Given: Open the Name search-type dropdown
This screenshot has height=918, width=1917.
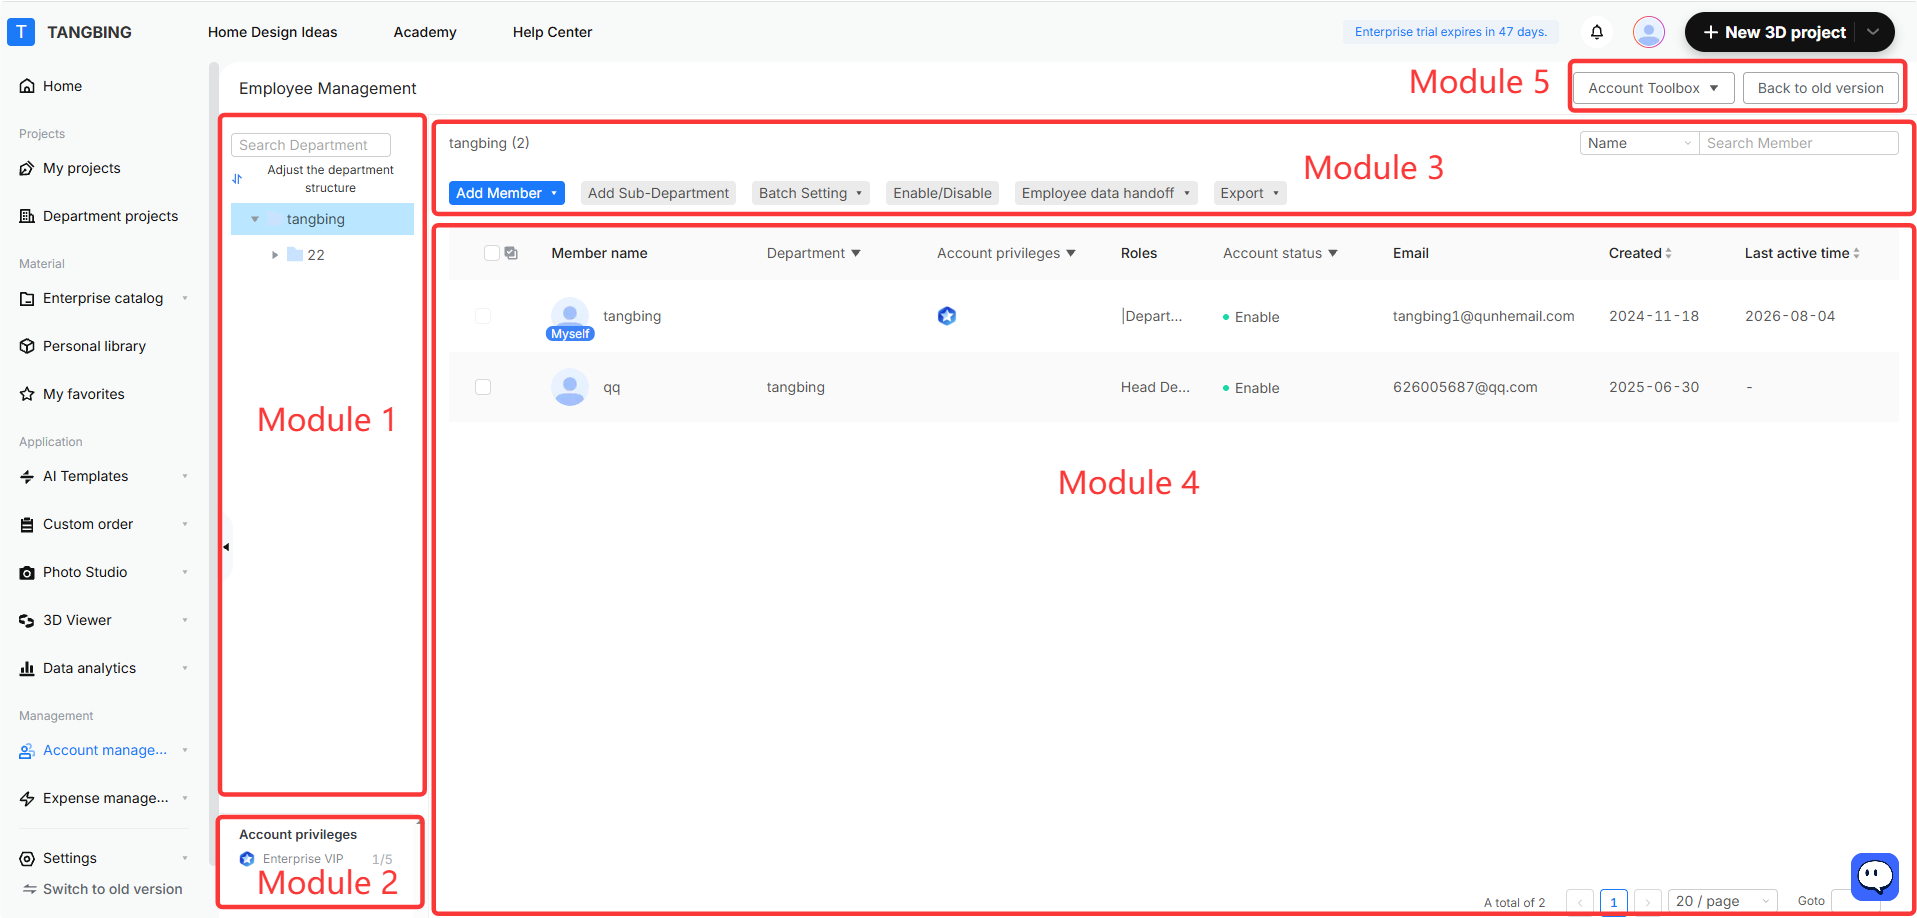Looking at the screenshot, I should click(1639, 143).
